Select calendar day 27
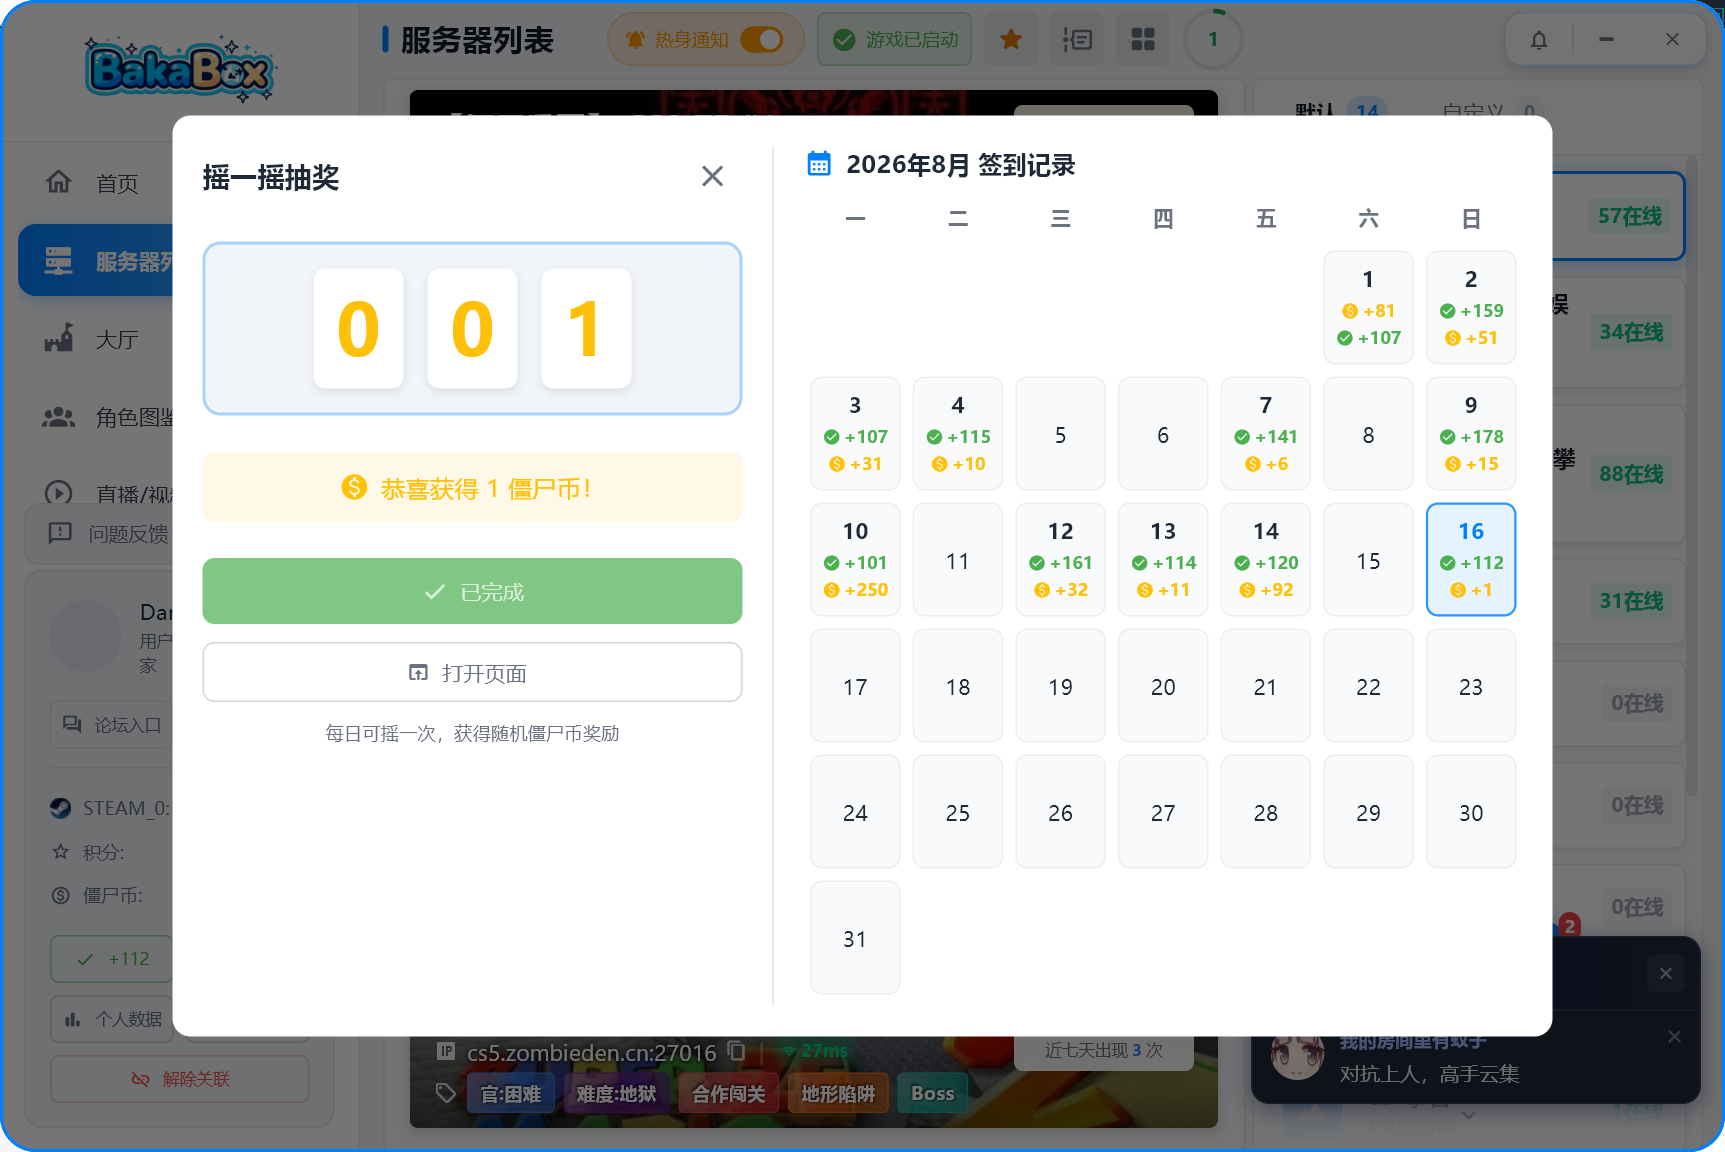Viewport: 1725px width, 1152px height. pyautogui.click(x=1163, y=812)
